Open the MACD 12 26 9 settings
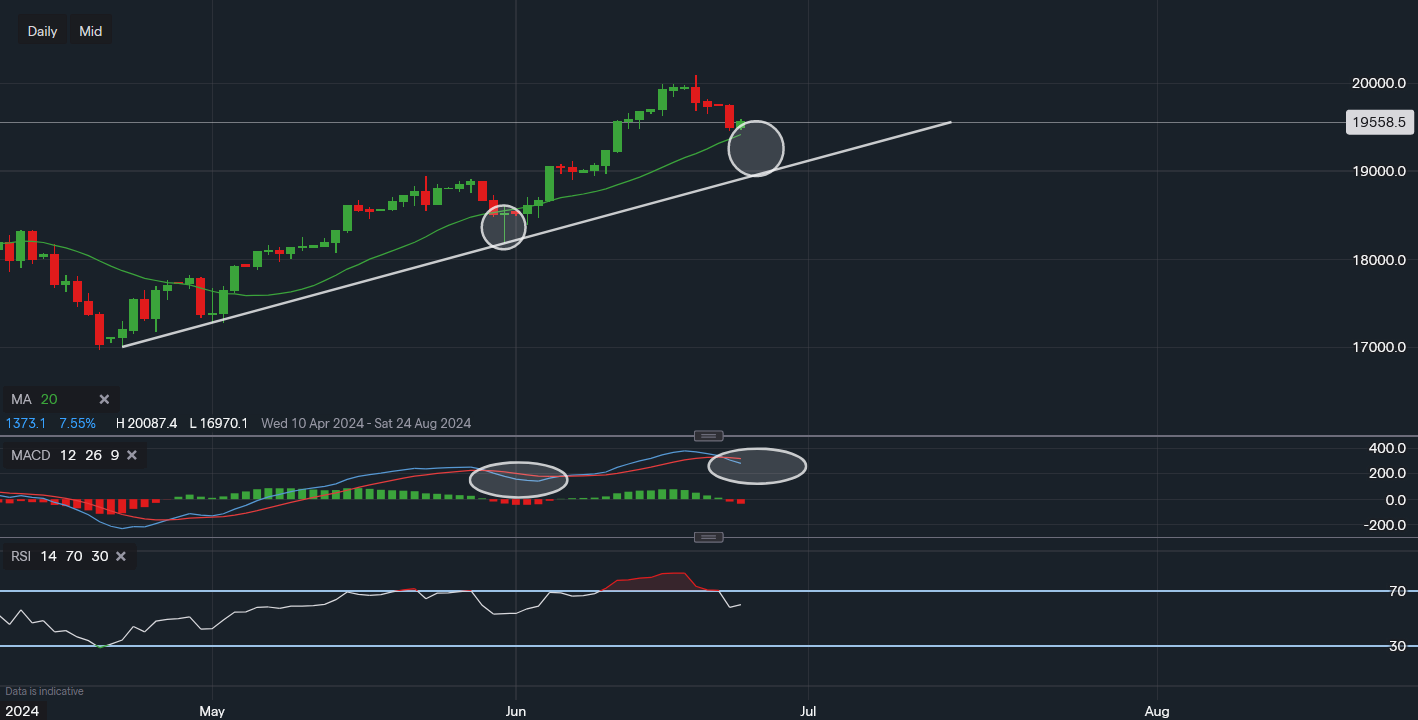 [x=65, y=455]
